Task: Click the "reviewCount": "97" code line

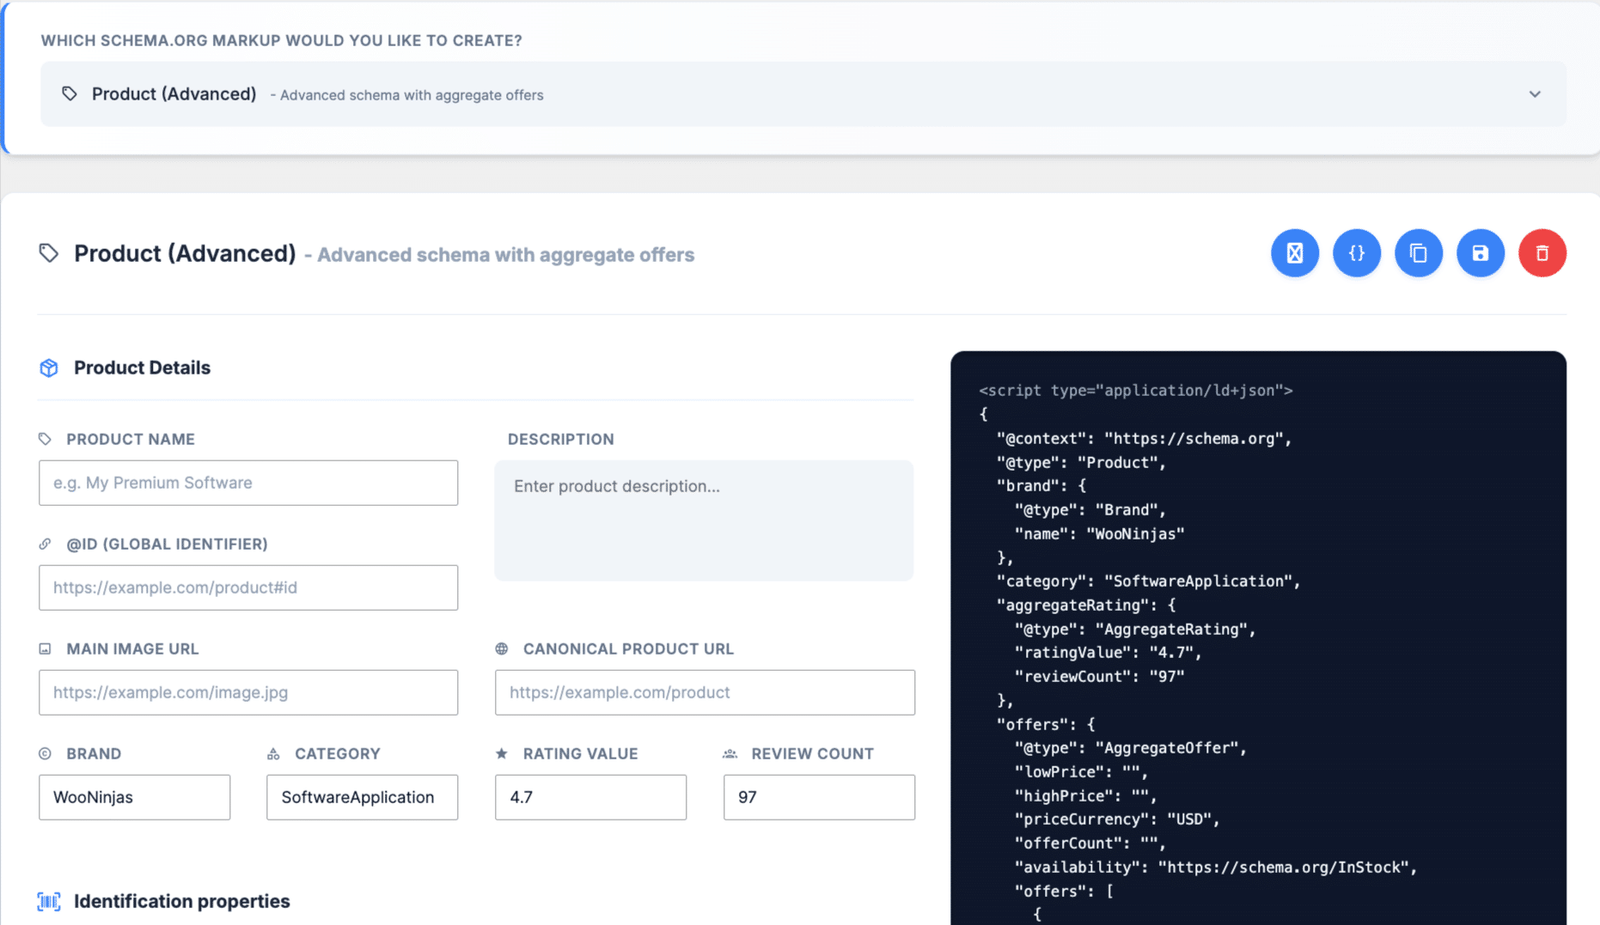Action: pyautogui.click(x=1099, y=677)
